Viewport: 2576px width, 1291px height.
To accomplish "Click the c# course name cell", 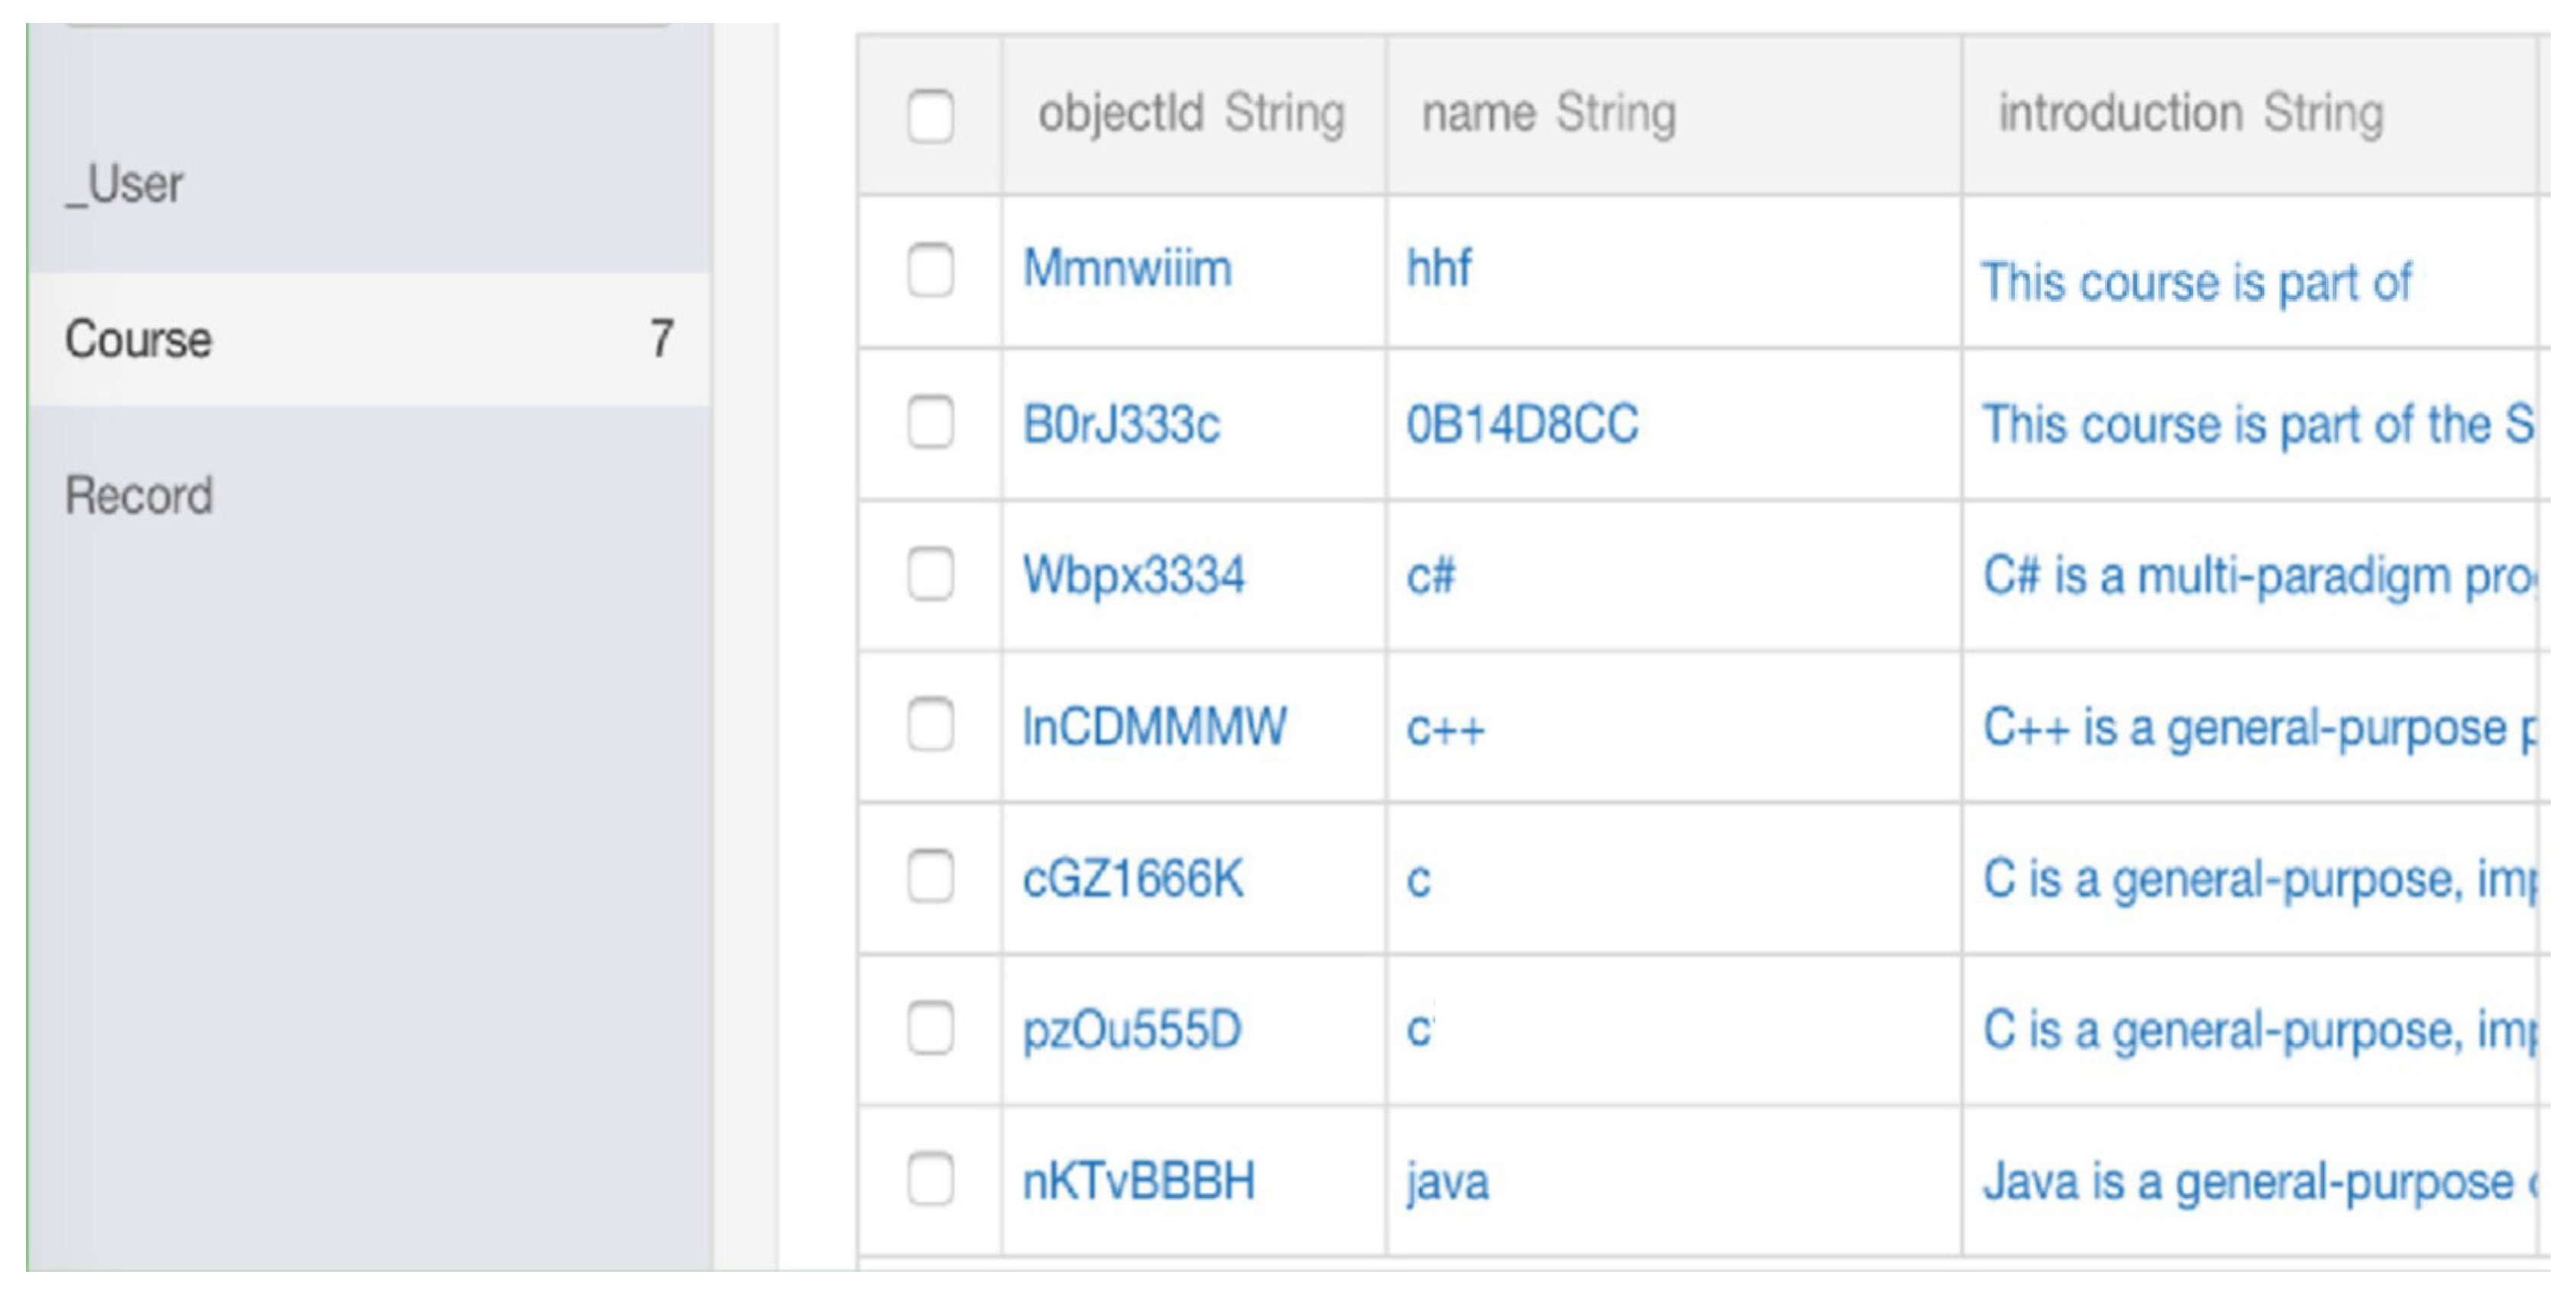I will coord(1431,576).
